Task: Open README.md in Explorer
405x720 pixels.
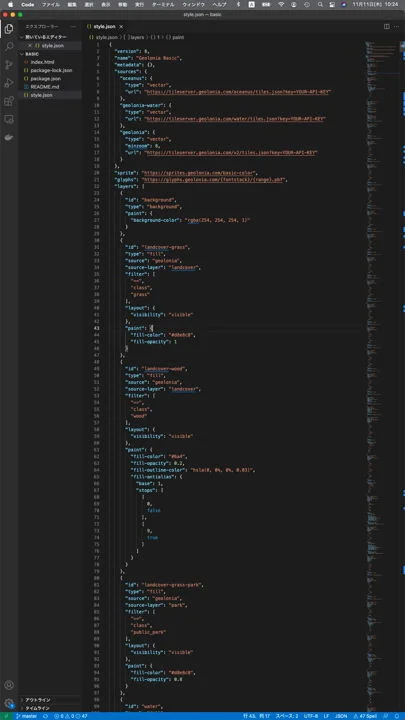Action: (50, 87)
